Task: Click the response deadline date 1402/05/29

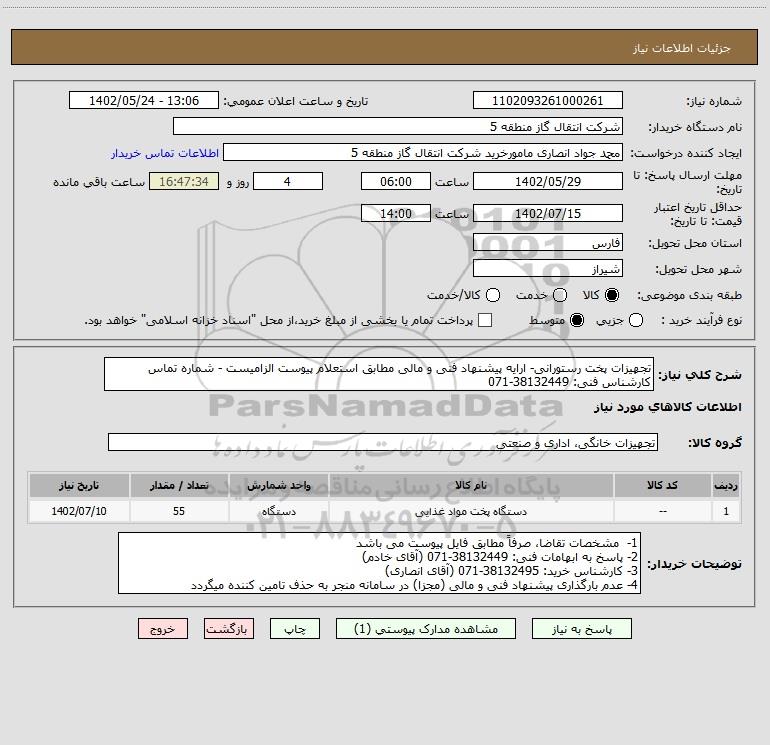Action: [548, 181]
